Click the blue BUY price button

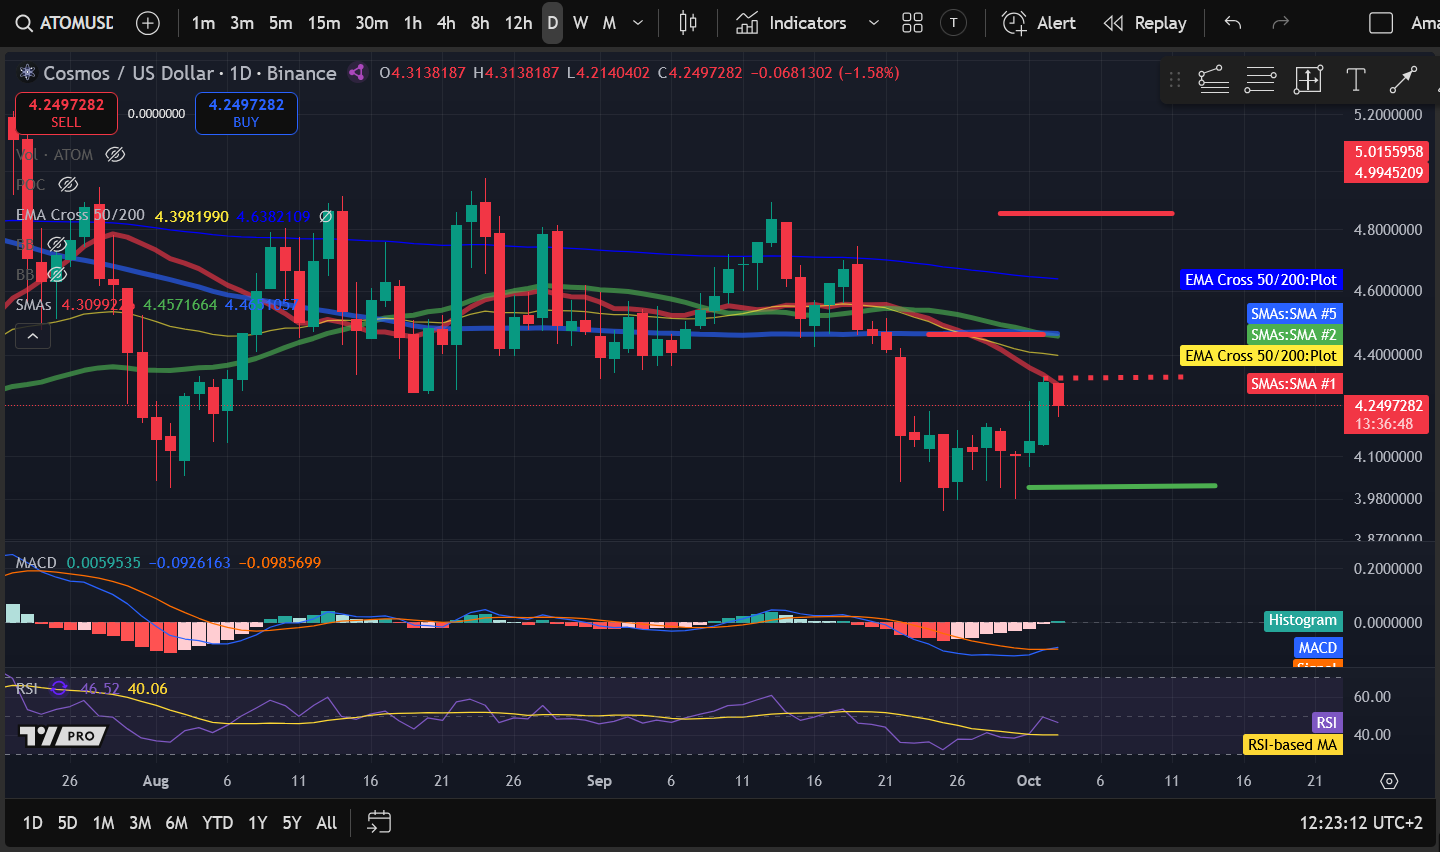coord(246,113)
